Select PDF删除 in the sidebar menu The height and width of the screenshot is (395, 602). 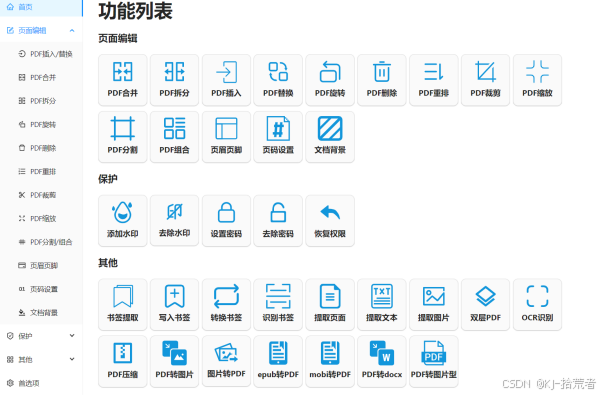pos(41,148)
